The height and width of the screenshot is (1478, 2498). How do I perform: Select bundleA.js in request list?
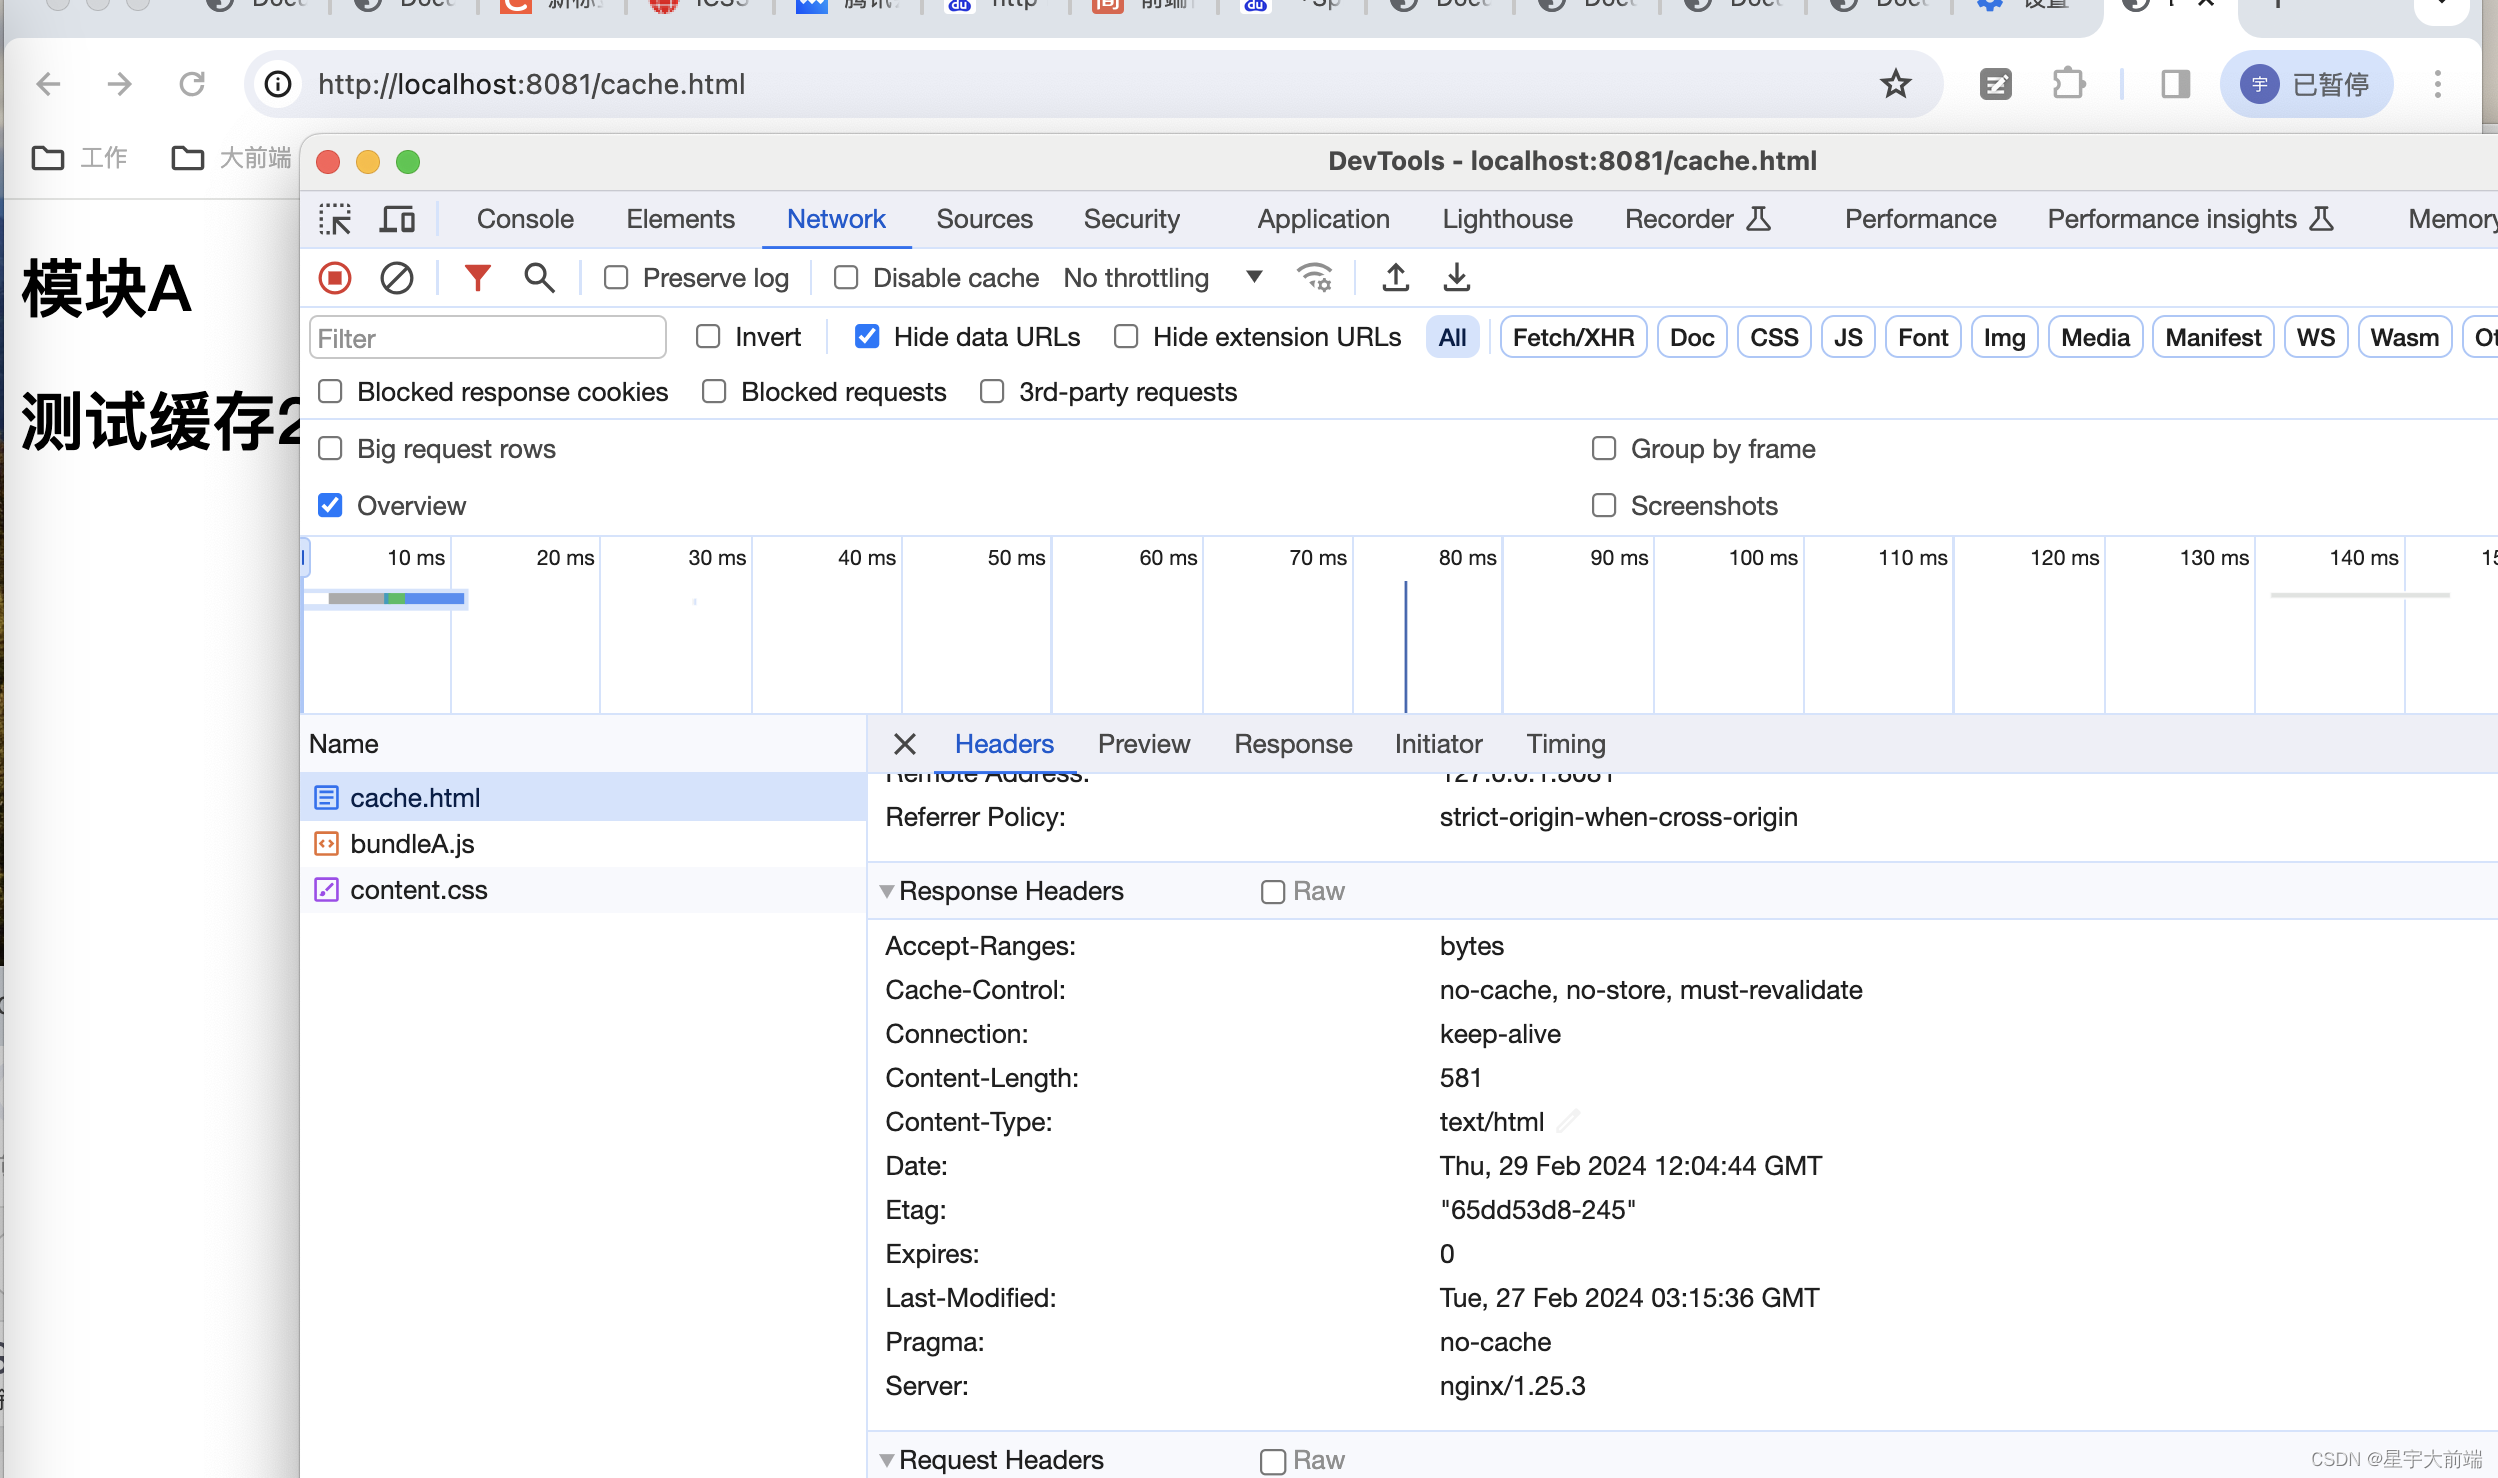pos(412,844)
